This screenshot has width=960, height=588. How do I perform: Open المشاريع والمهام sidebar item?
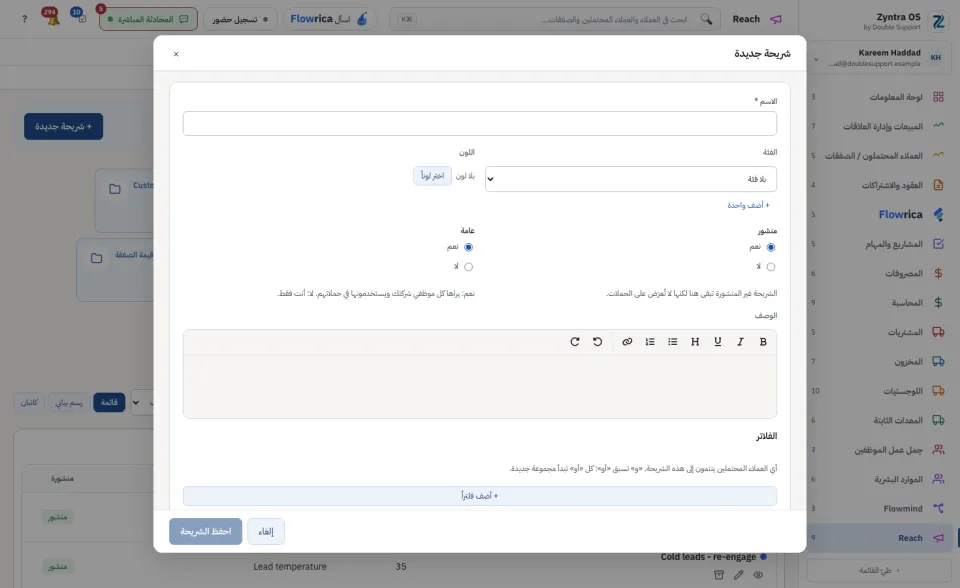879,244
